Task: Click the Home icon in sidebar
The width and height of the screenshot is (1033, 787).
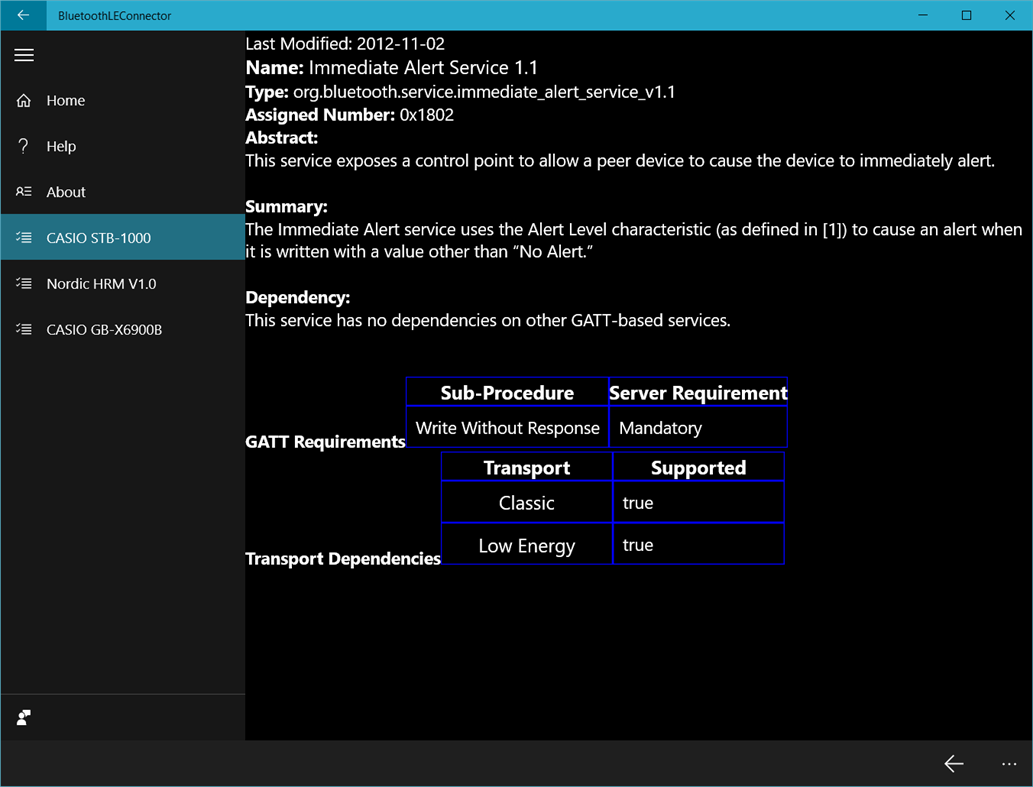Action: tap(24, 100)
